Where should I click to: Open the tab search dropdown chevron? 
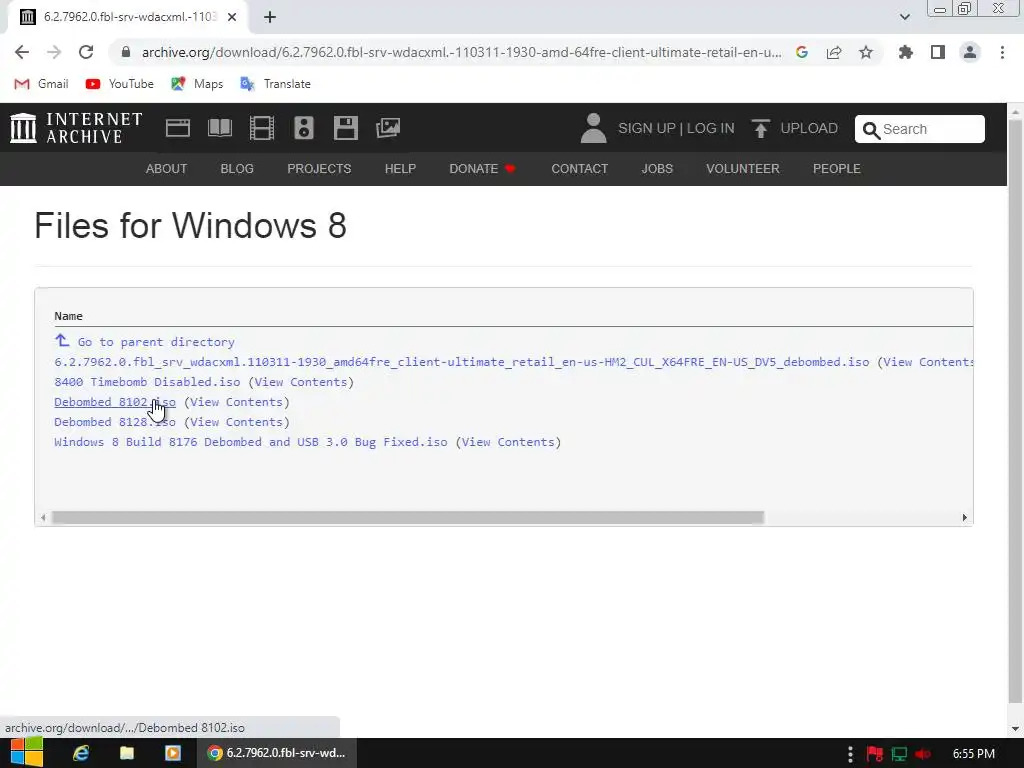[x=904, y=17]
